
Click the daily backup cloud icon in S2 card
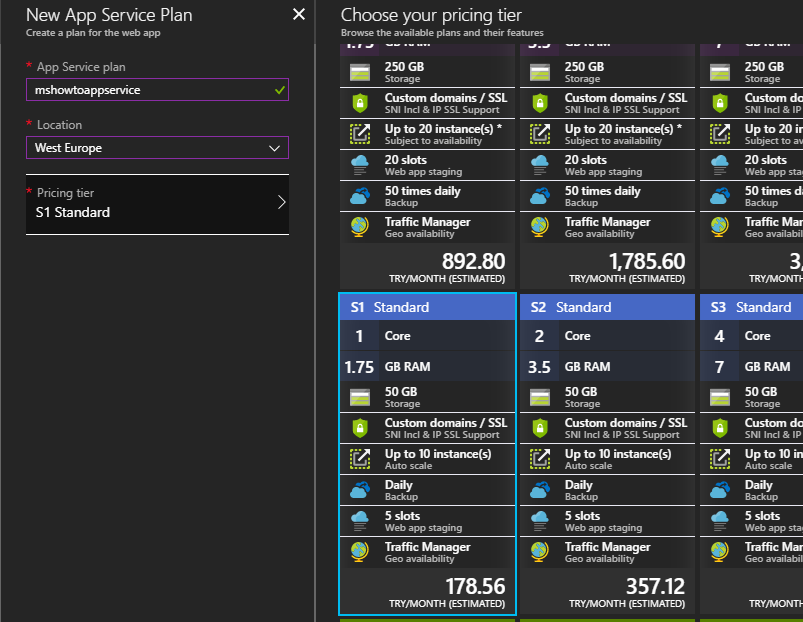[540, 490]
